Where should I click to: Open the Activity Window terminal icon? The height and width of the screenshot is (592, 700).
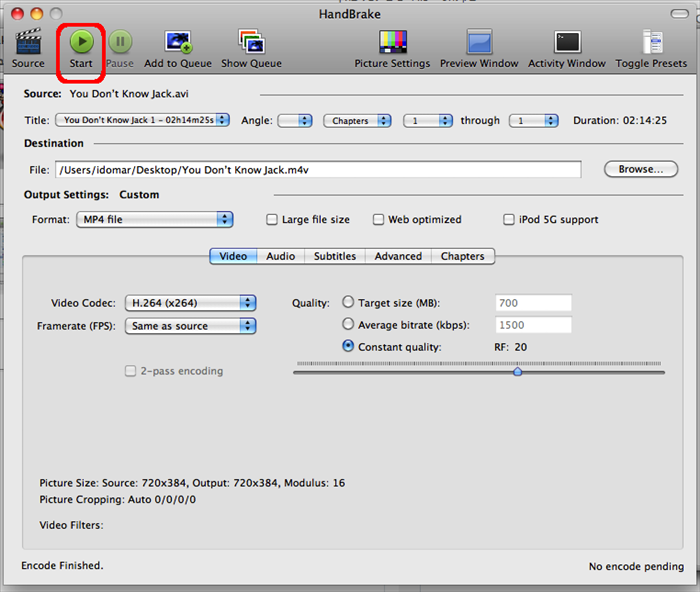tap(567, 42)
